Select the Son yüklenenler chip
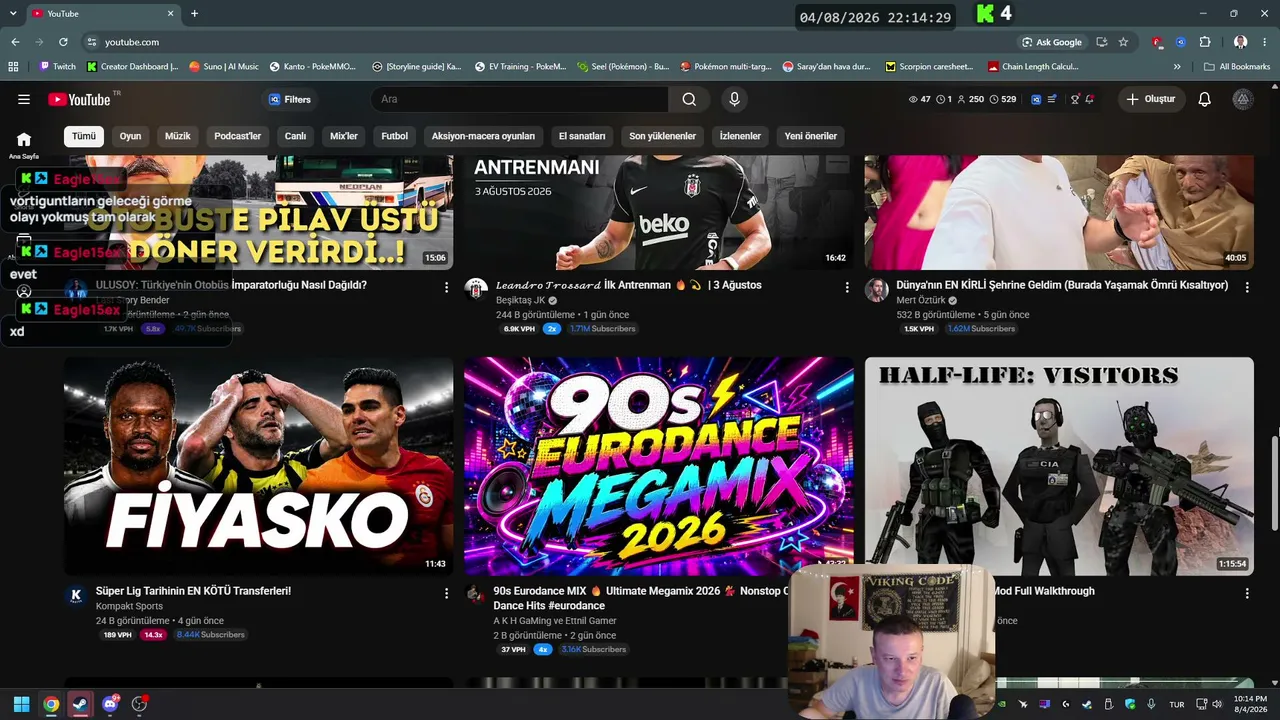 [662, 136]
